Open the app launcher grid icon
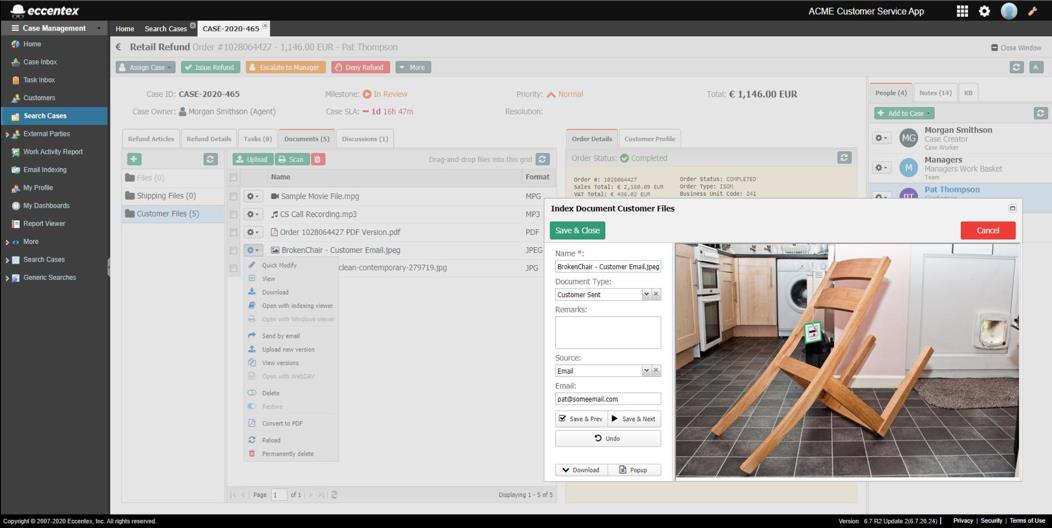 (962, 11)
